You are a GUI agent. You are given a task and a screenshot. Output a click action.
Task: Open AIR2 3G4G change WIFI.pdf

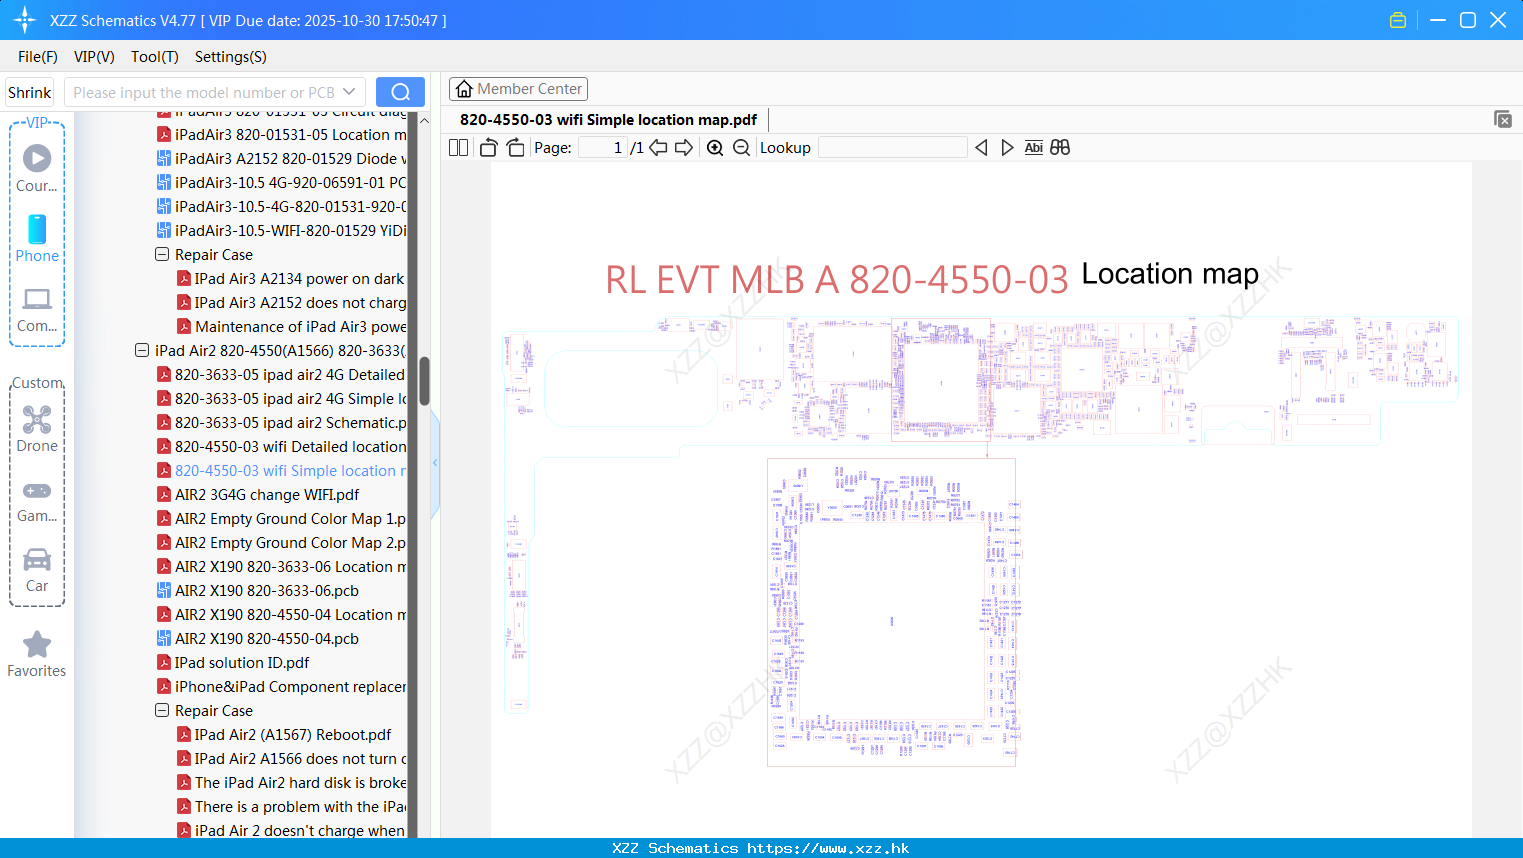pyautogui.click(x=258, y=494)
